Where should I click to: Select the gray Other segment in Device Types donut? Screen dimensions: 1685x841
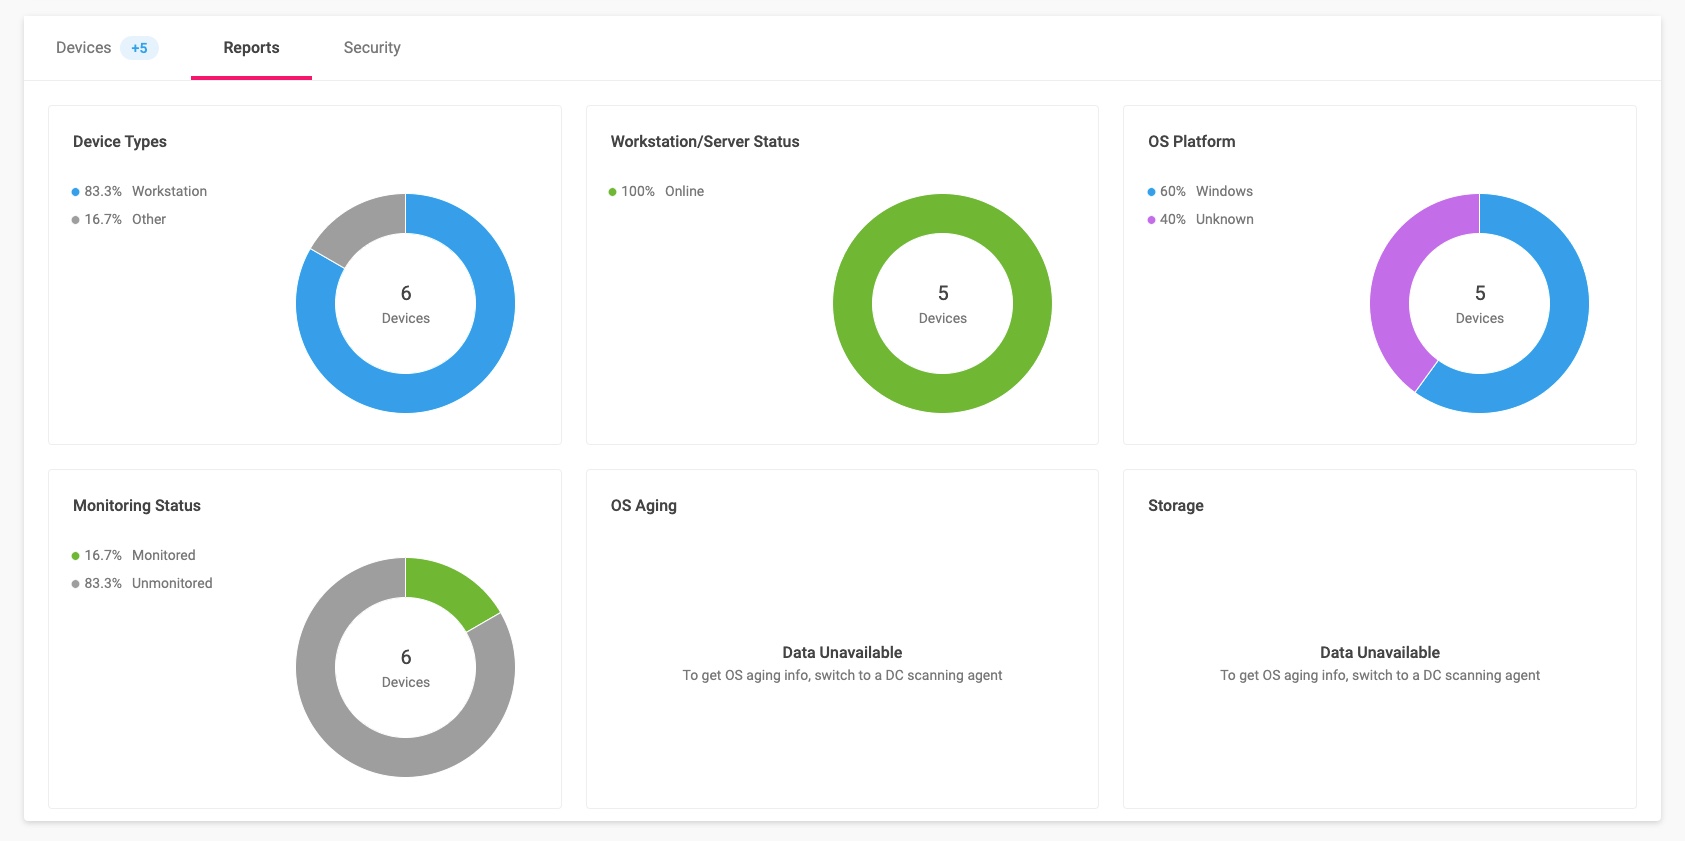coord(365,223)
